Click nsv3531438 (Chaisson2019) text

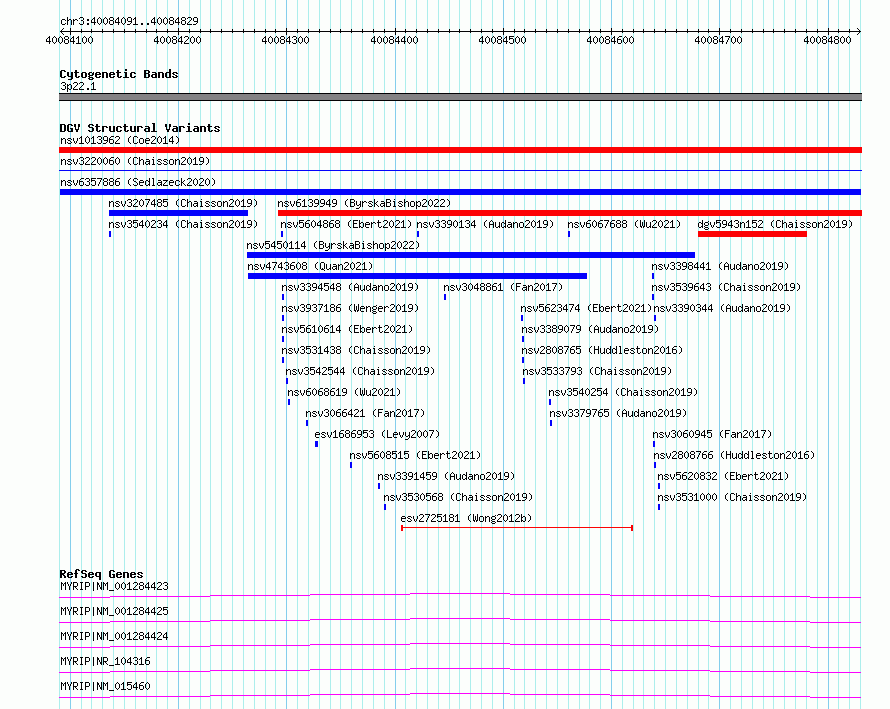356,350
